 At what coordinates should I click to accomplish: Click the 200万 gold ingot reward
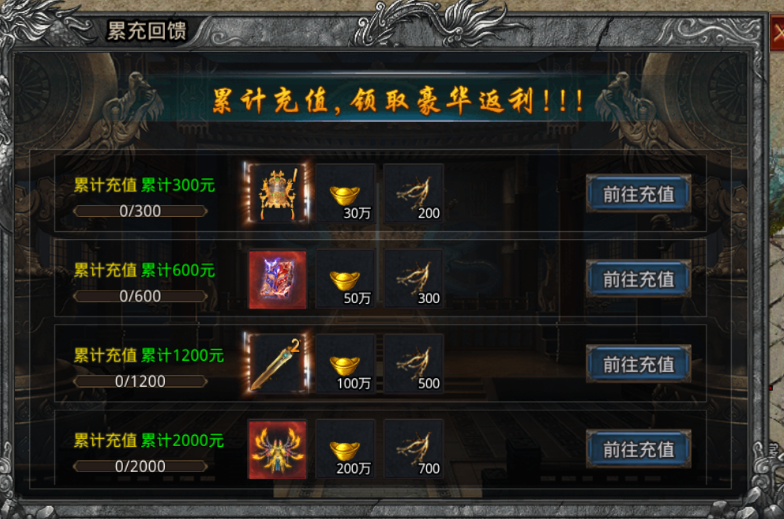[x=346, y=450]
